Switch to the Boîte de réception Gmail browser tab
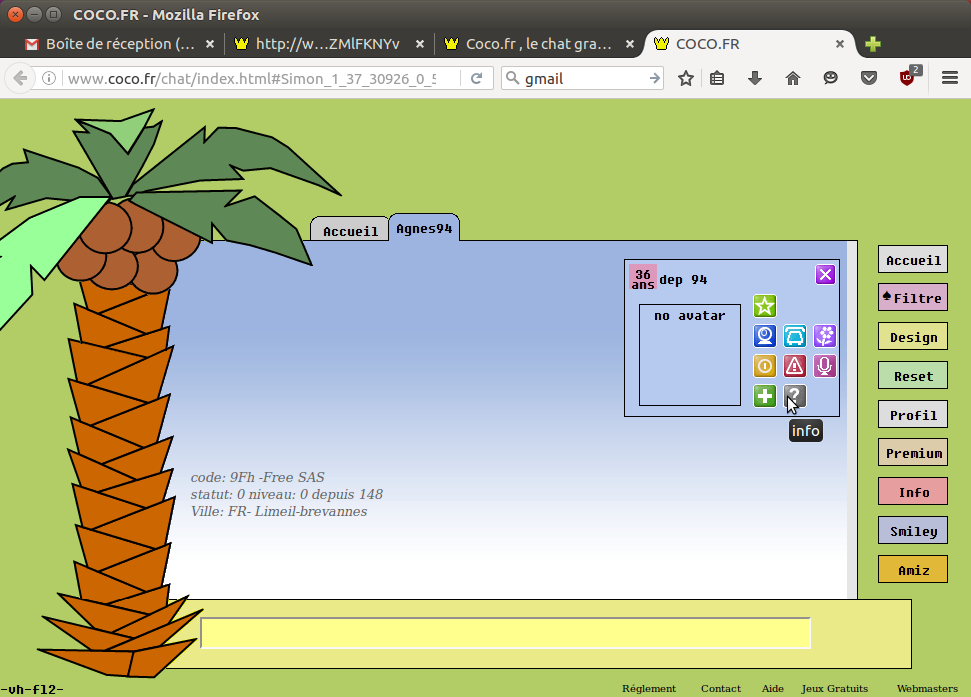The image size is (971, 697). pyautogui.click(x=119, y=44)
